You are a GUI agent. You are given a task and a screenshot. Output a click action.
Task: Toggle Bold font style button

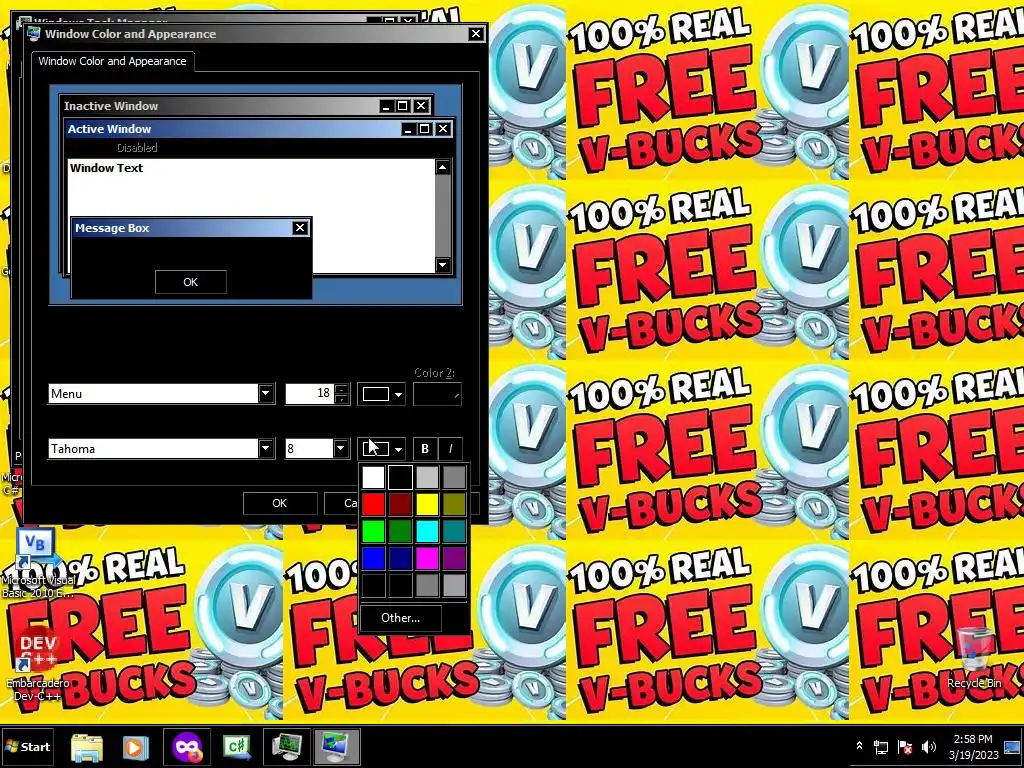click(x=425, y=449)
